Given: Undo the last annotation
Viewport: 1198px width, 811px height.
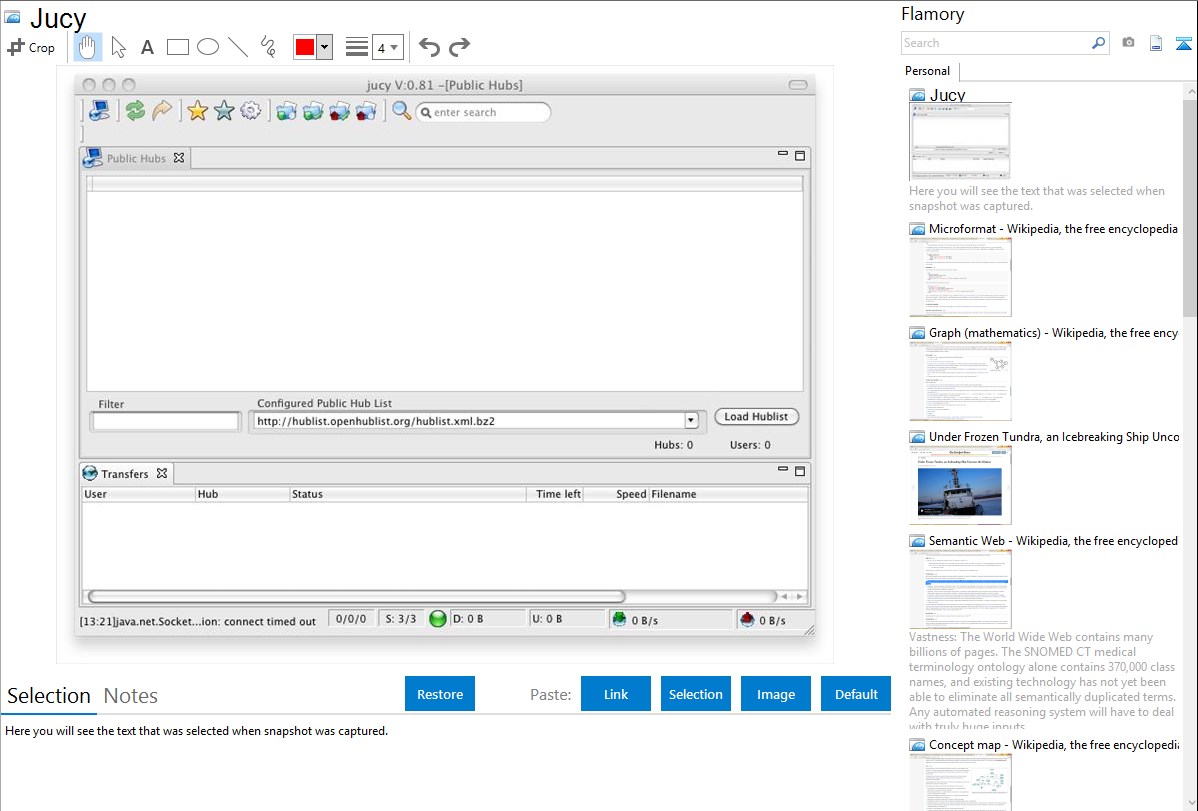Looking at the screenshot, I should tap(429, 47).
